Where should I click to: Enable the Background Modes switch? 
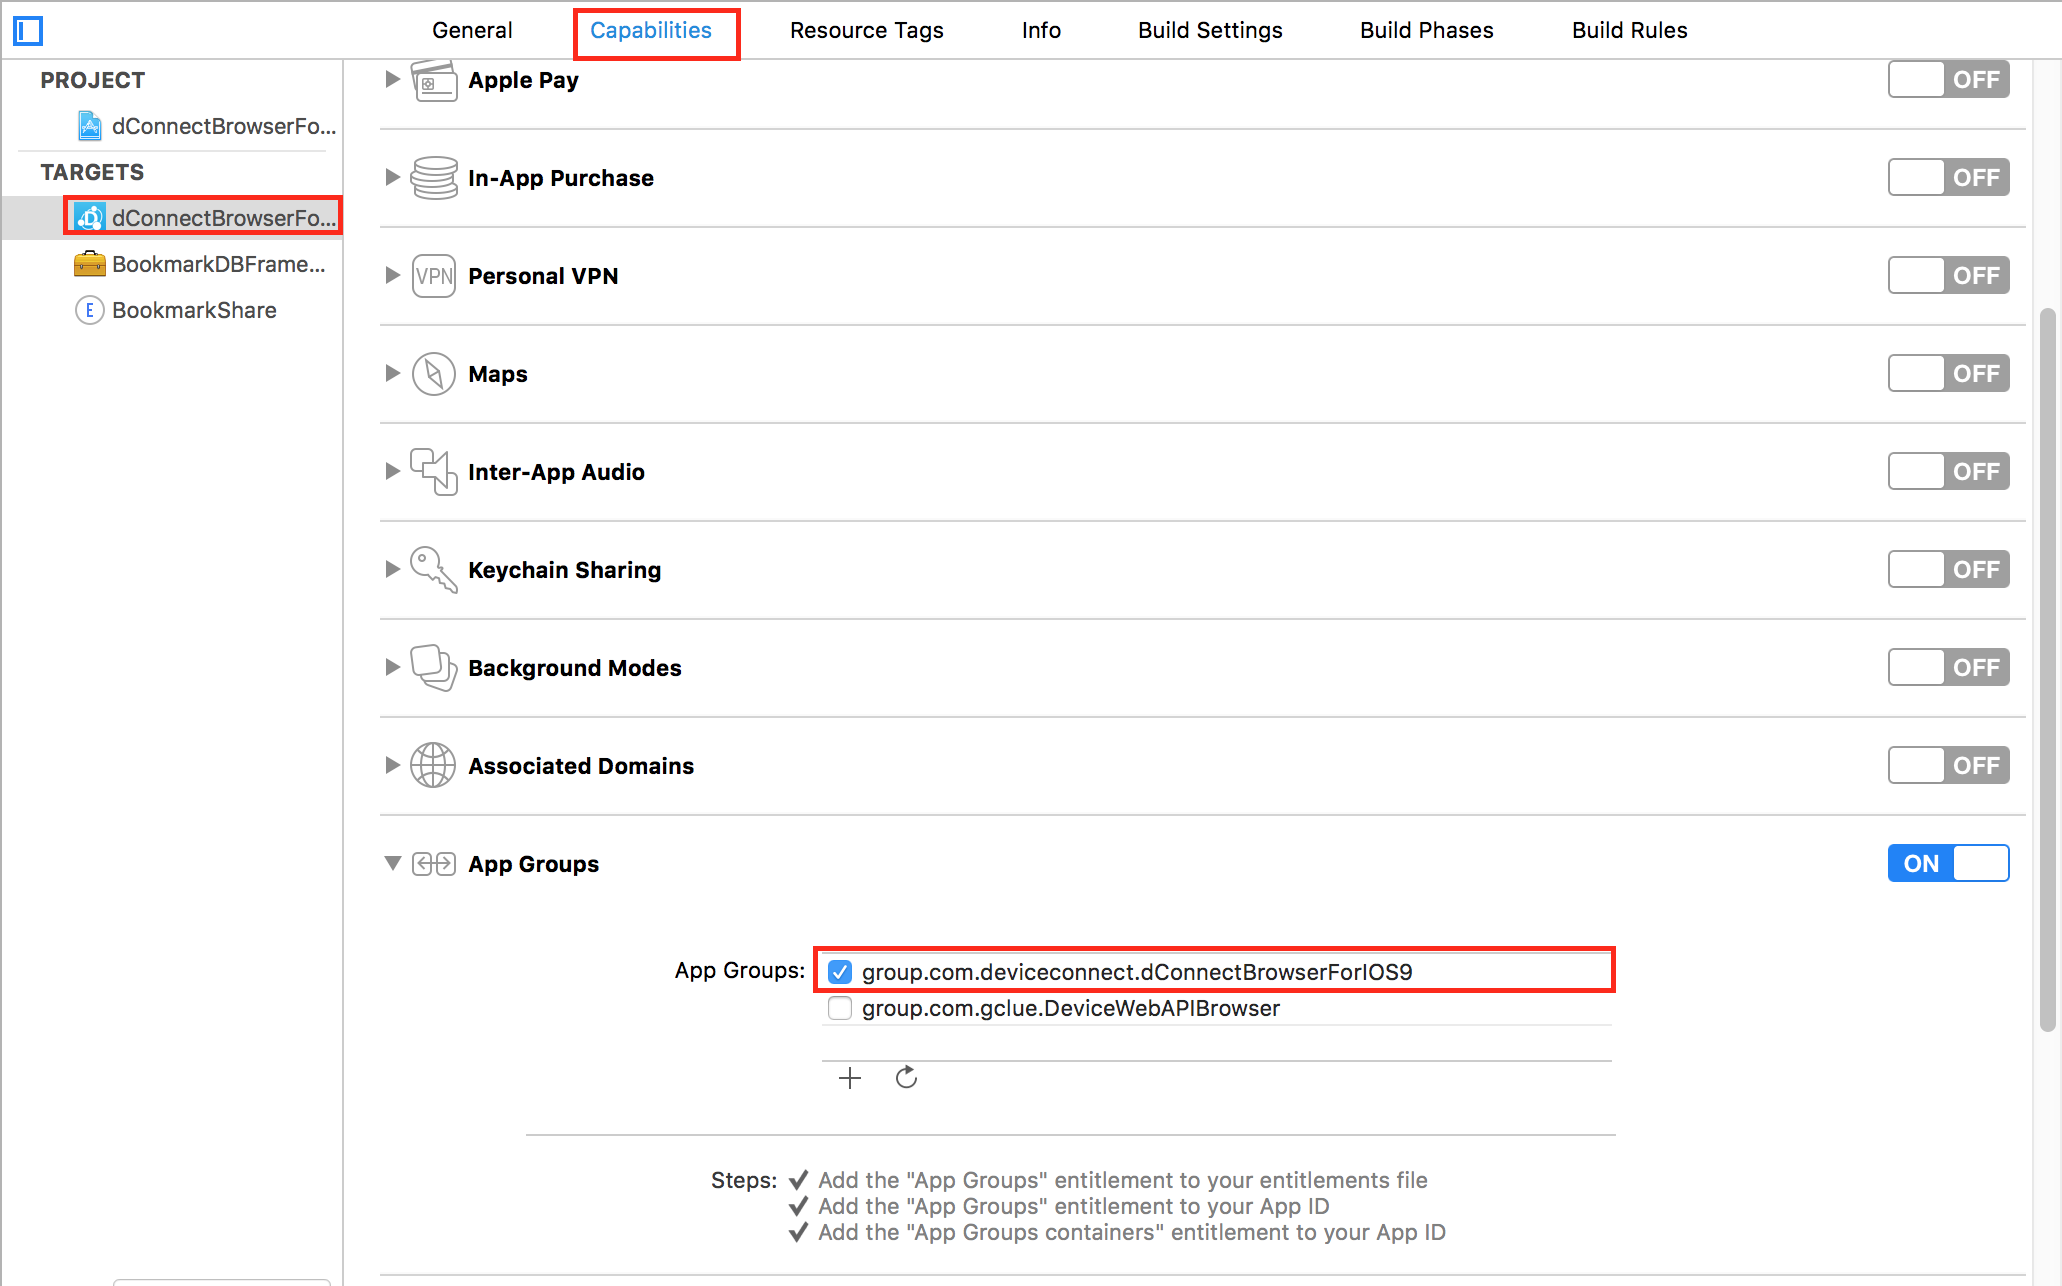coord(1948,668)
